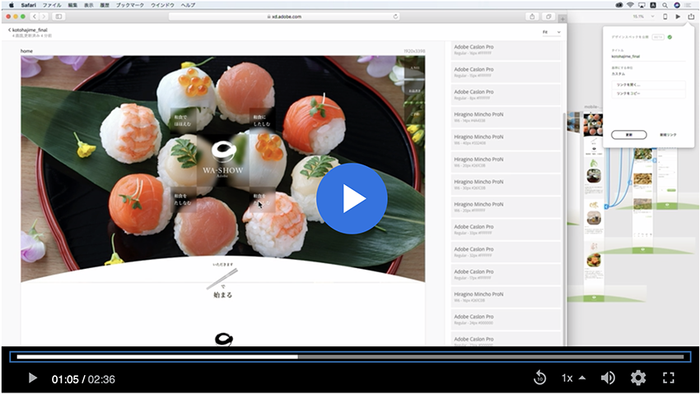Open the 編集 menu
The image size is (700, 394).
click(73, 5)
